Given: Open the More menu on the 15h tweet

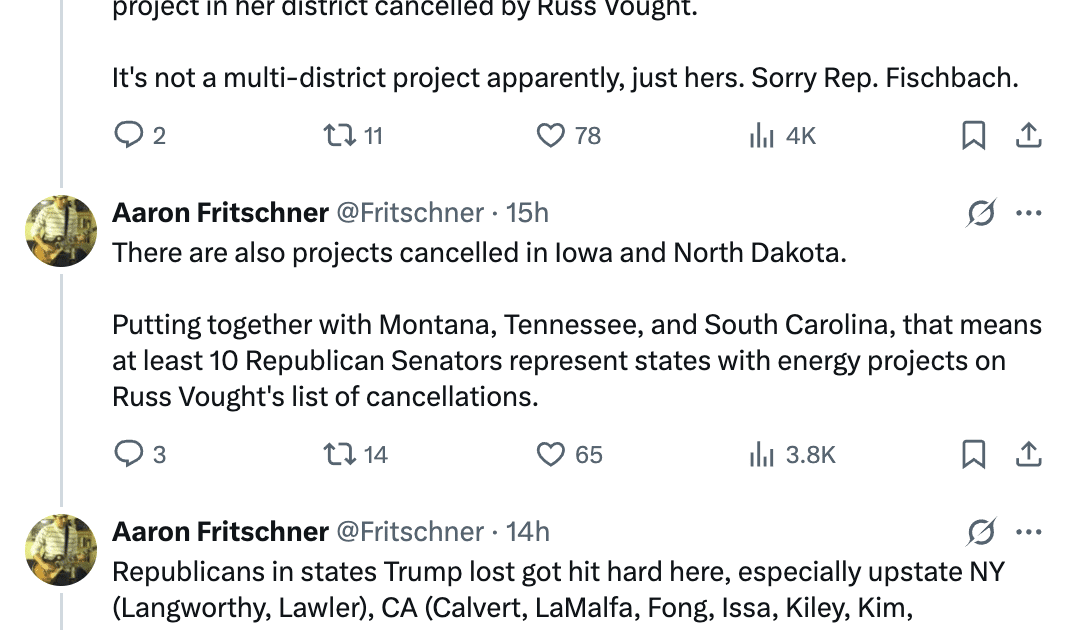Looking at the screenshot, I should [1029, 213].
